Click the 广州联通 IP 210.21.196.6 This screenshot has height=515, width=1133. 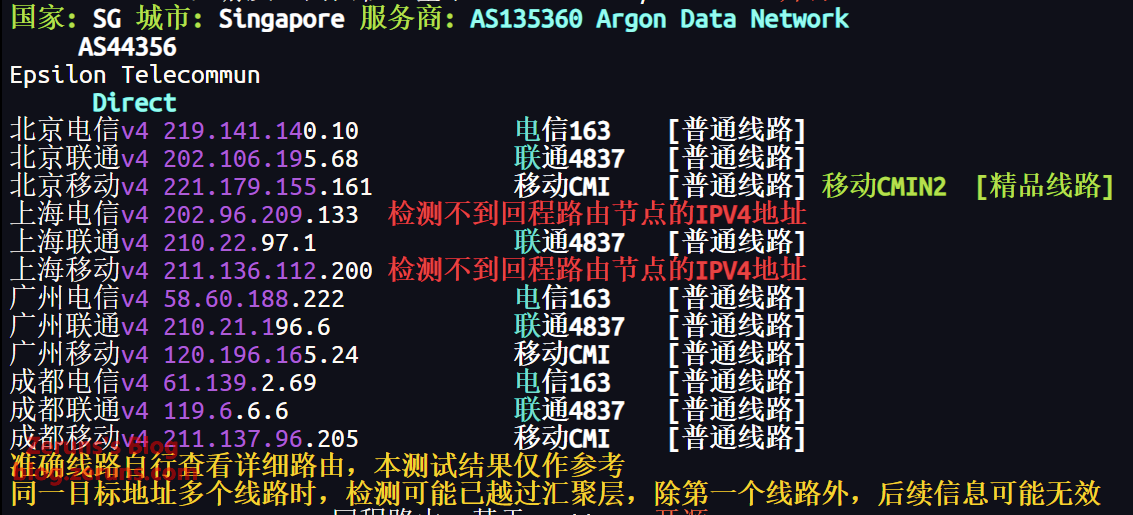(246, 327)
